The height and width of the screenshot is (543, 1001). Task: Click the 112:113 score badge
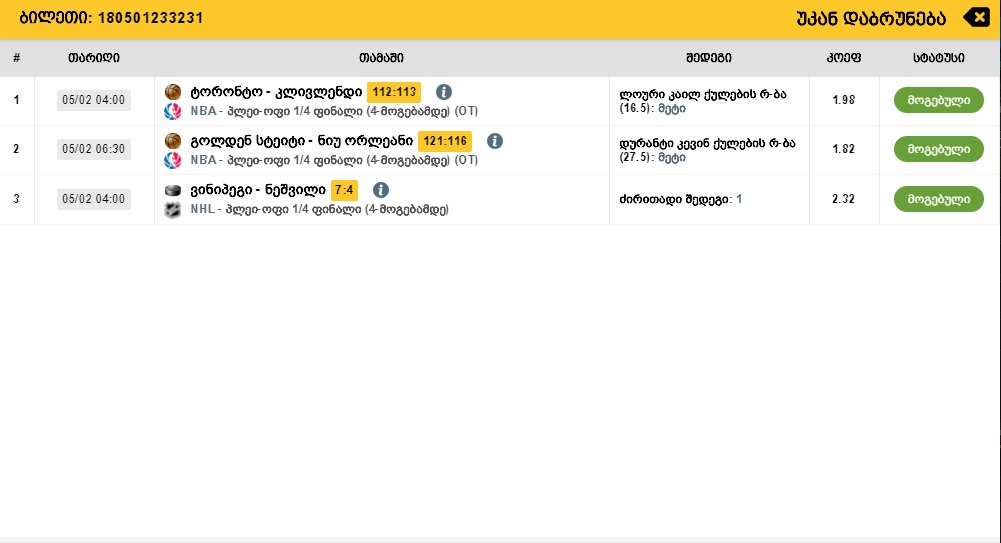[x=394, y=92]
